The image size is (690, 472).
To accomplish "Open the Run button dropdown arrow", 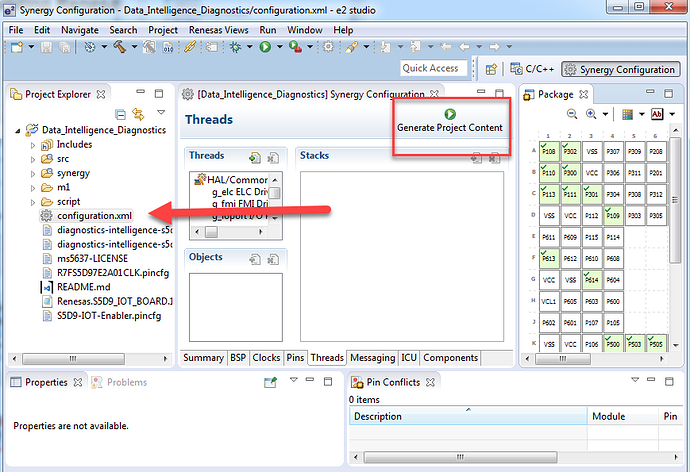I will 279,47.
